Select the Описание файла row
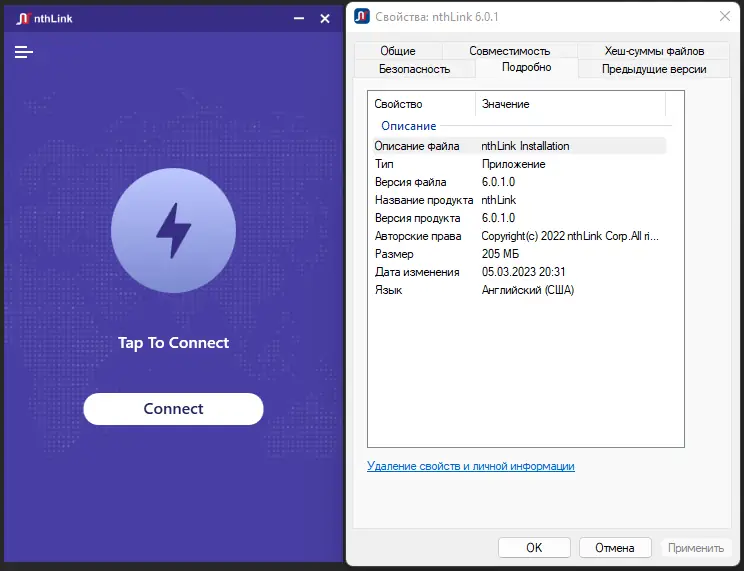744x571 pixels. tap(520, 146)
